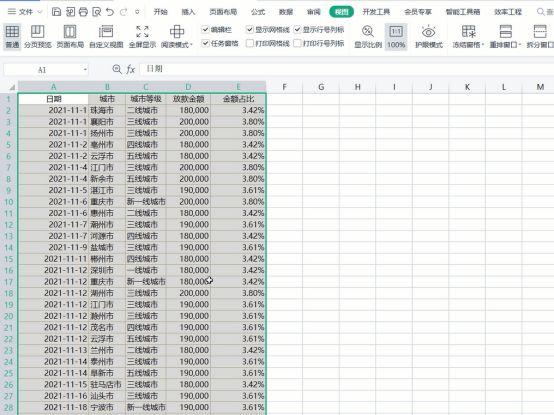Screen dimensions: 554x415
Task: Open the 开发工具 Developer tab
Action: (376, 12)
